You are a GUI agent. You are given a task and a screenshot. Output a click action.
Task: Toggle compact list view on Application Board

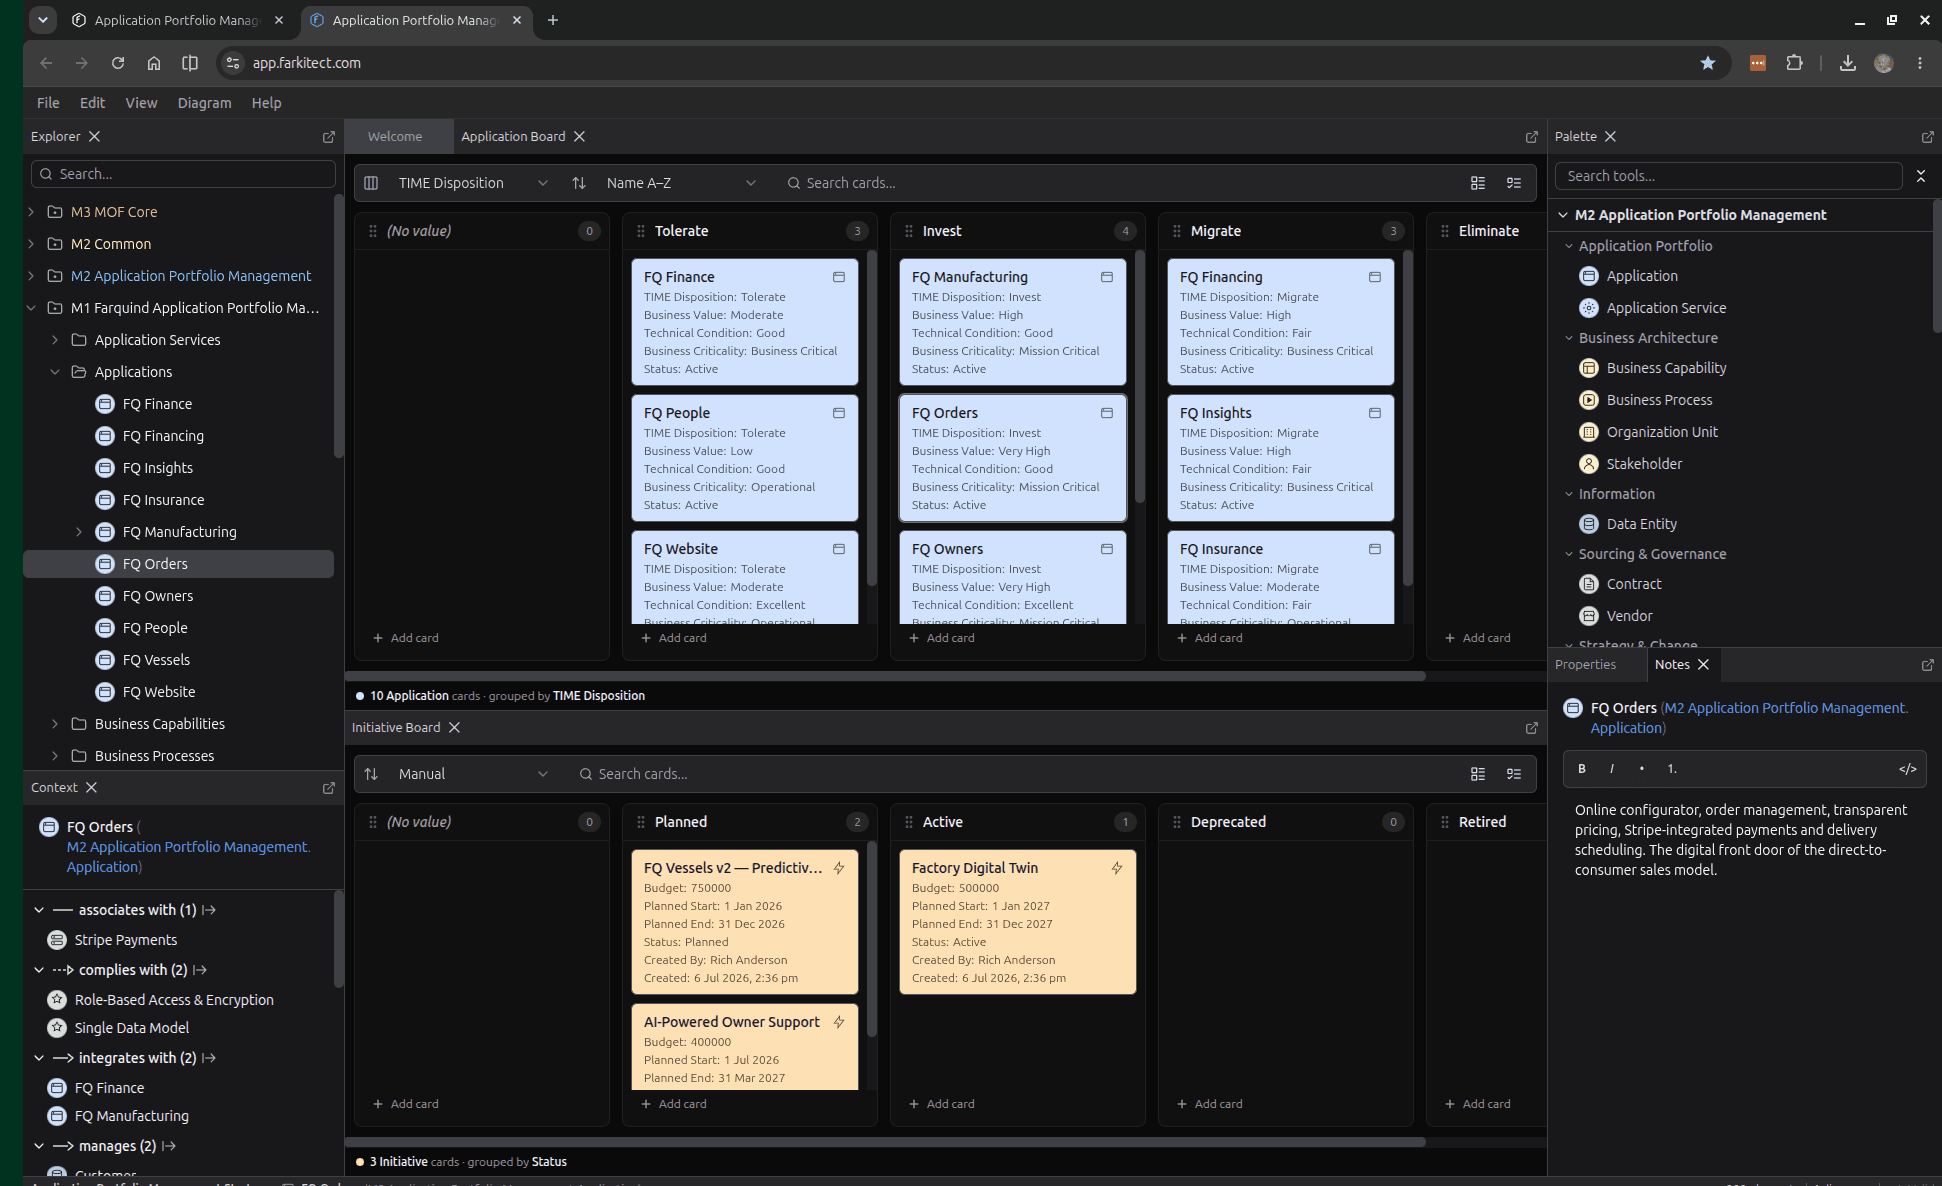click(x=1514, y=183)
